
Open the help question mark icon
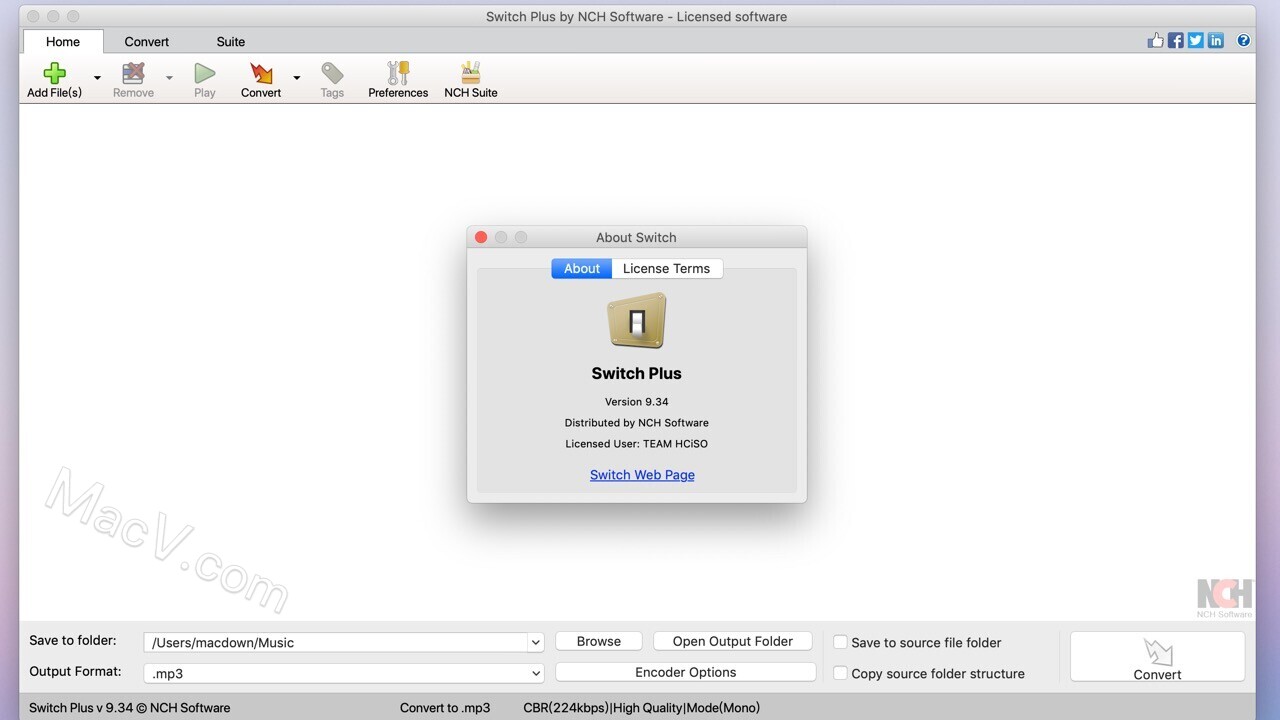click(1244, 41)
